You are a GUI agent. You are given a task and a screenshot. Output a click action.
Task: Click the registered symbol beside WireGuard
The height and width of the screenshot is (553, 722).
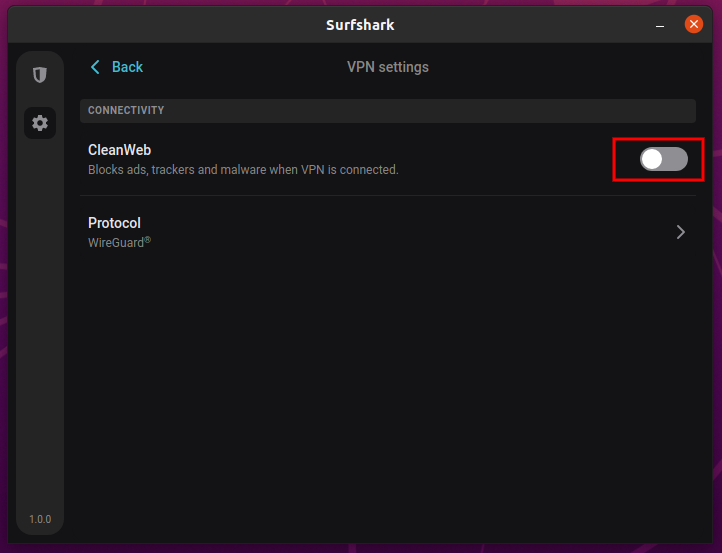147,239
